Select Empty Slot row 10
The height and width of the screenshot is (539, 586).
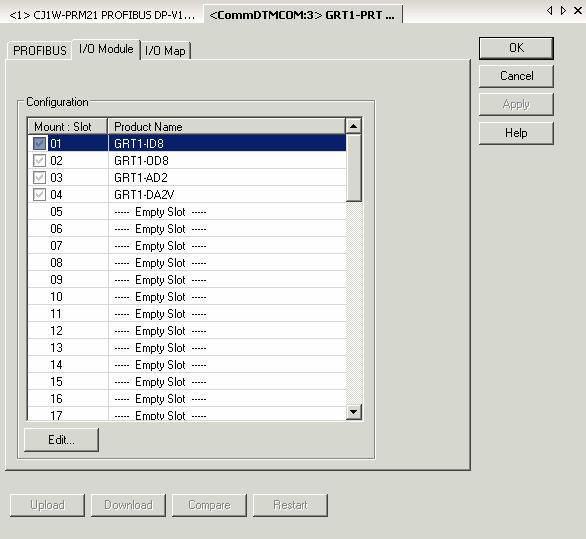pyautogui.click(x=187, y=297)
